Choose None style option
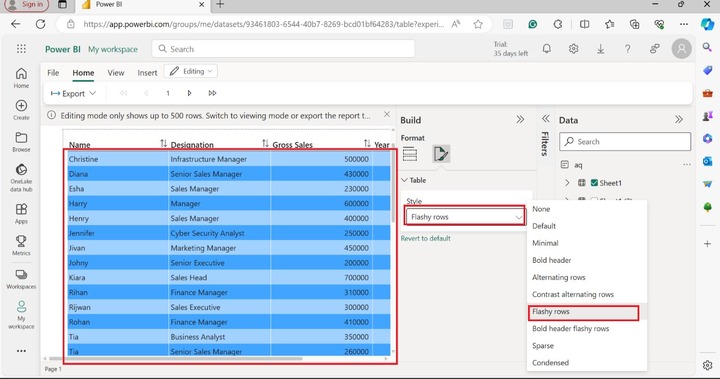Screen dimensions: 720x379 click(x=587, y=209)
